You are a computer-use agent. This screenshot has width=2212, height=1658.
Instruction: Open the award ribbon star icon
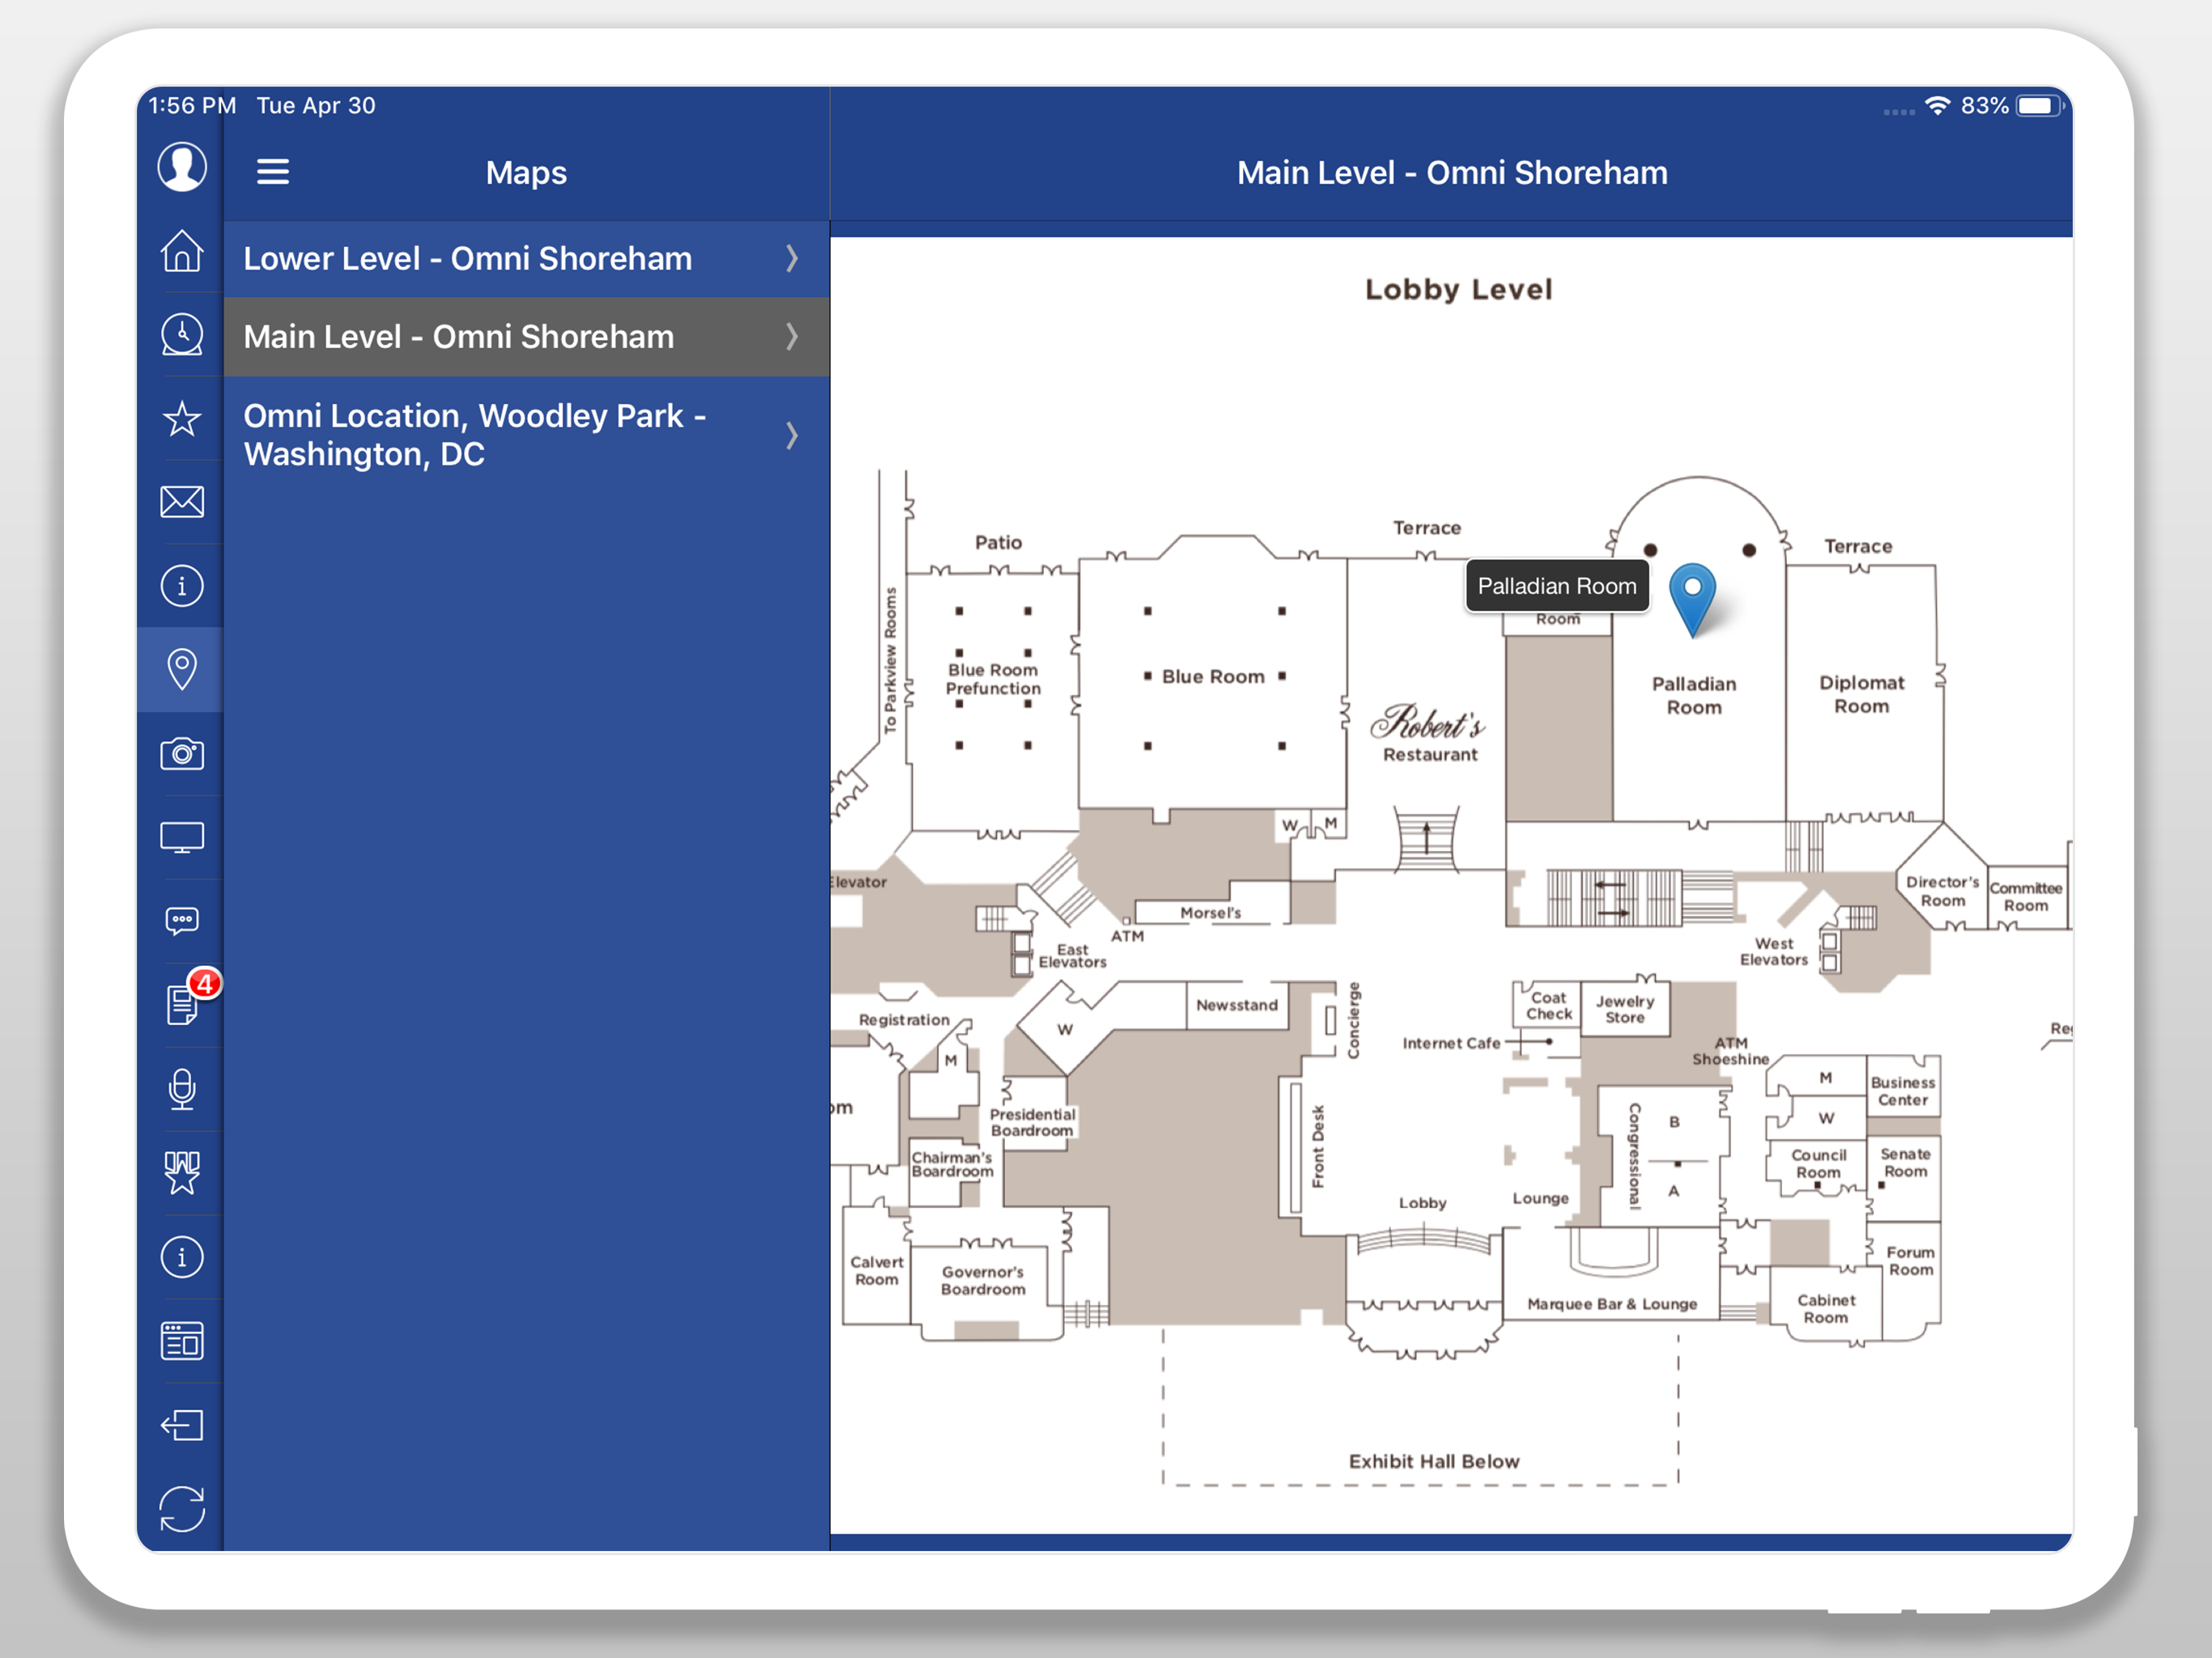182,1172
